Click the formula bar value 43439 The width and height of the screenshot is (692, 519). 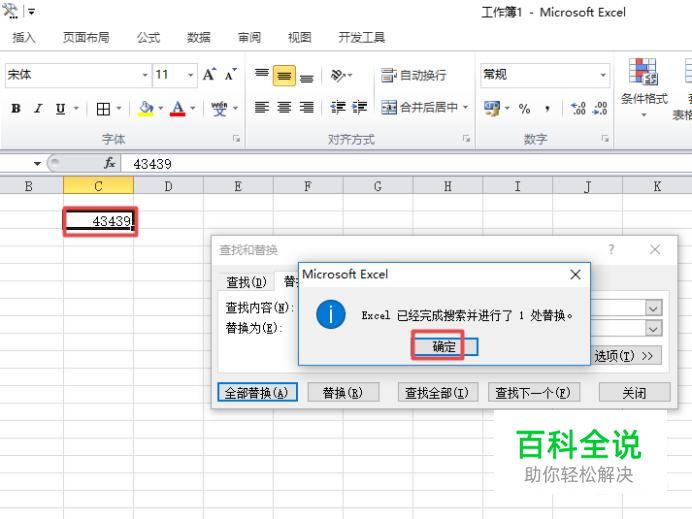pyautogui.click(x=152, y=164)
